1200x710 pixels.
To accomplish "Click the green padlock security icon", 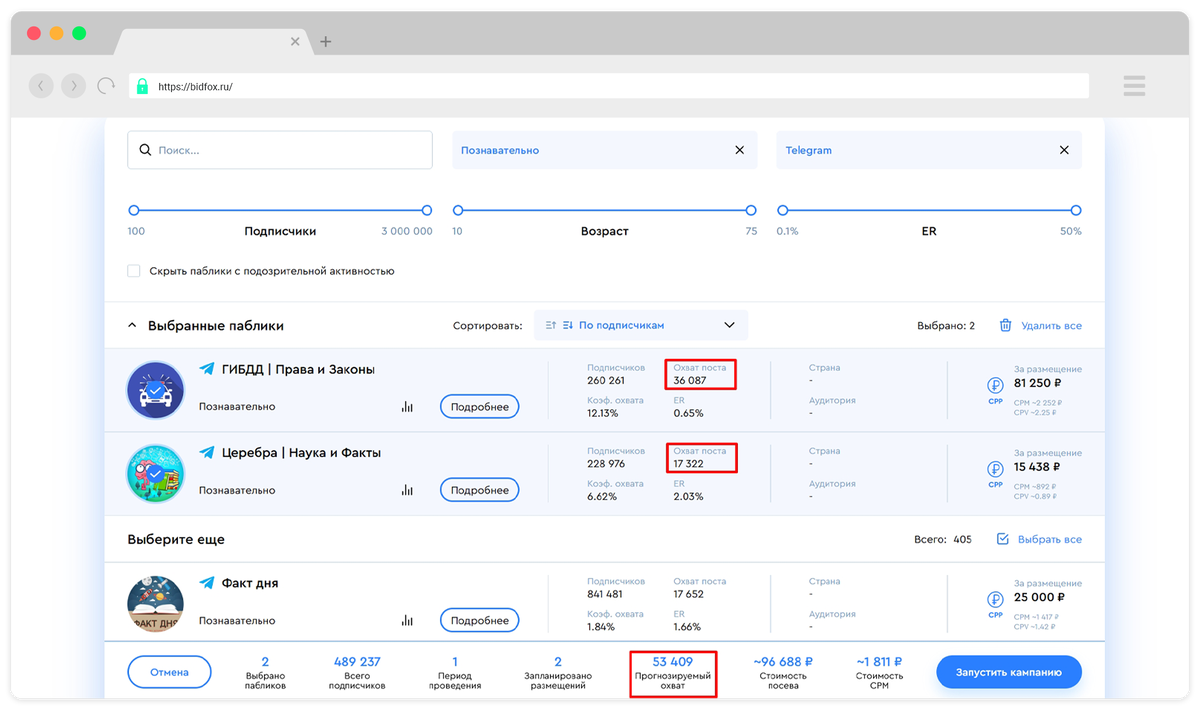I will [142, 86].
